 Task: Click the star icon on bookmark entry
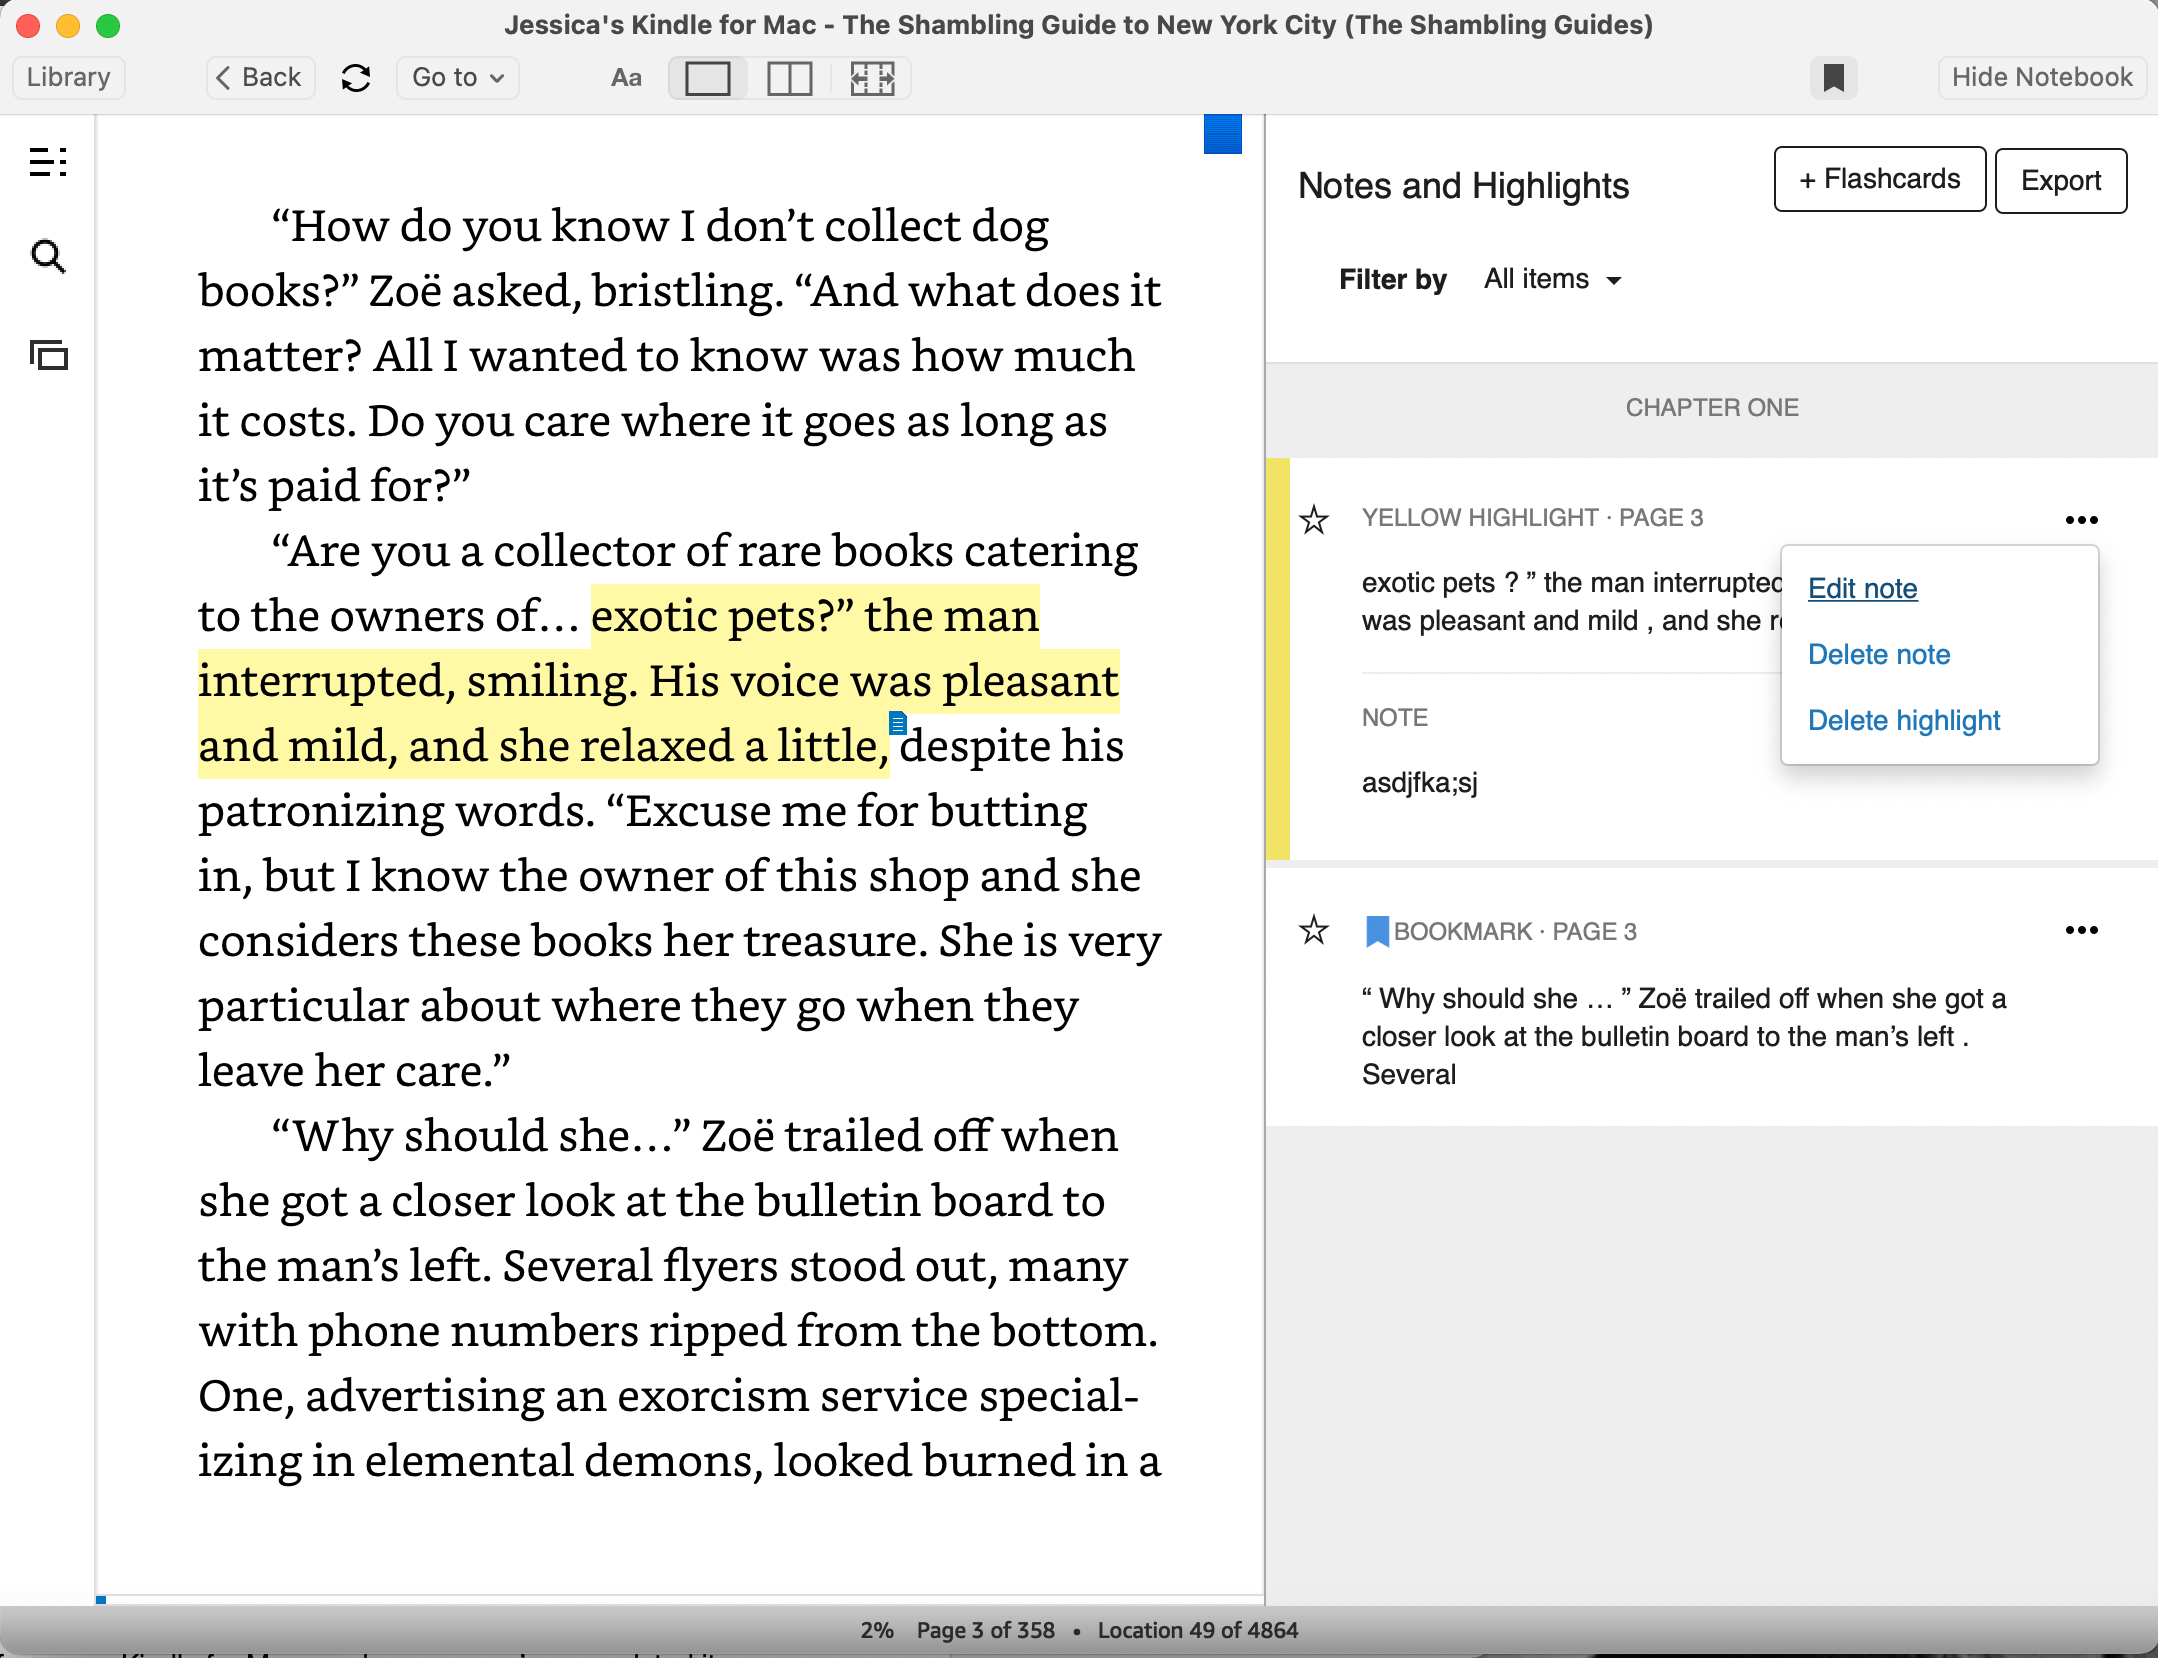[x=1313, y=928]
